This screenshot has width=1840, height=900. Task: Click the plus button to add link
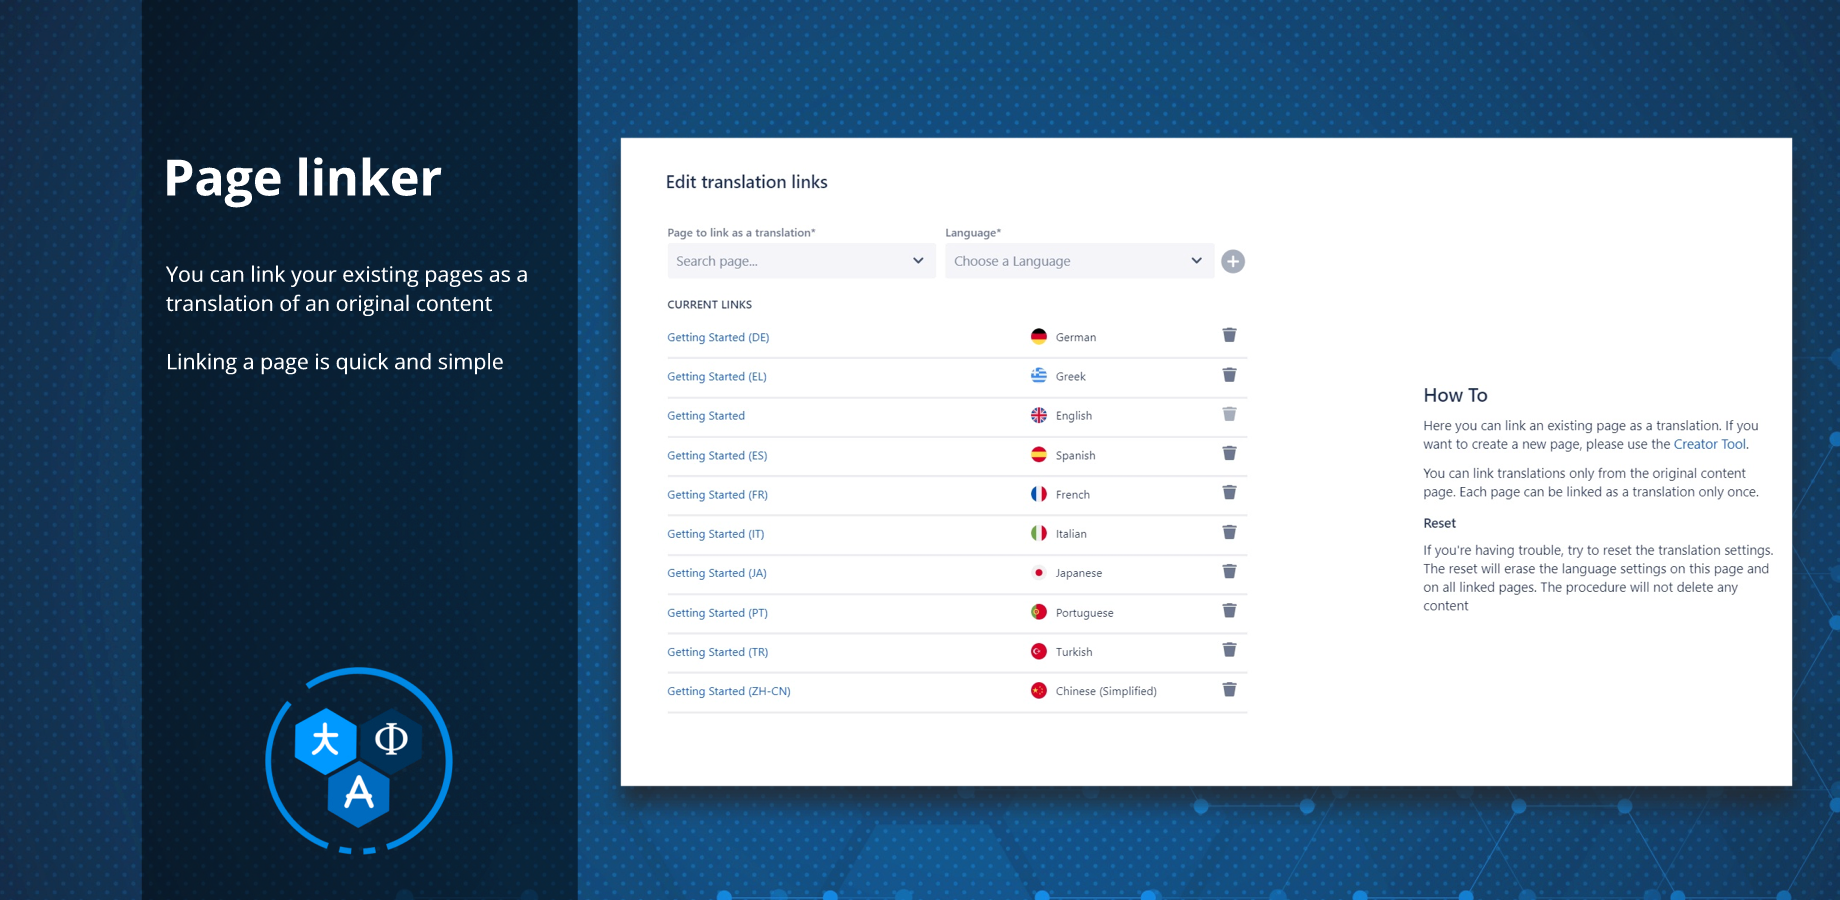coord(1233,261)
